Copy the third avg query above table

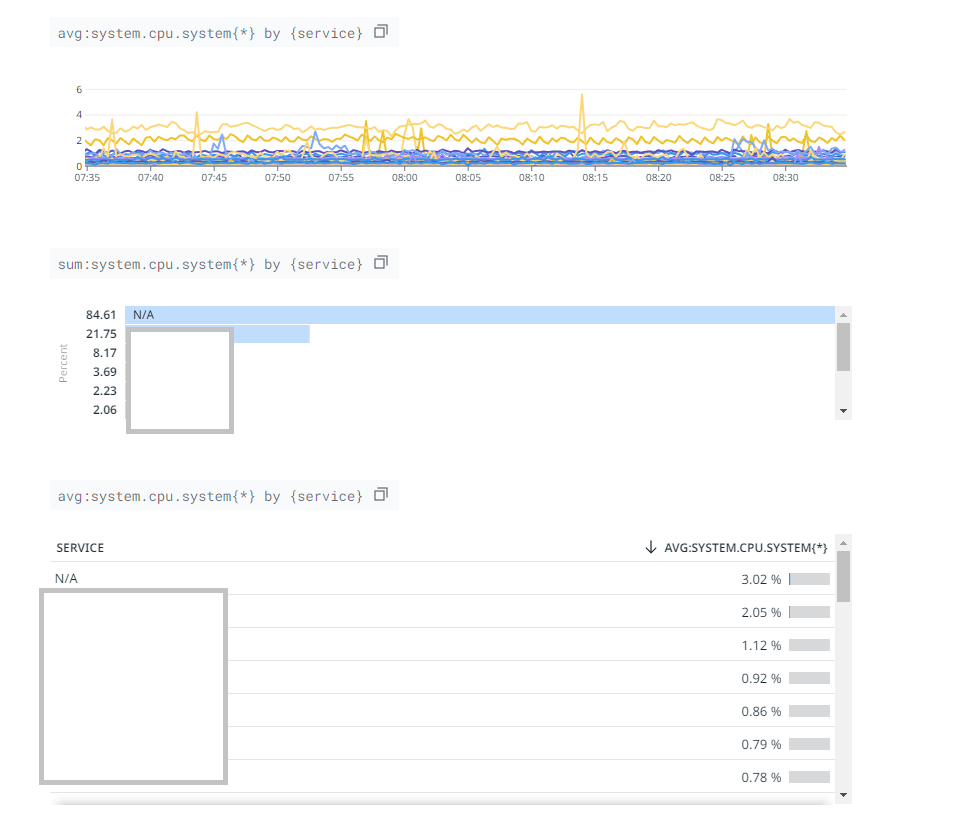coord(381,494)
